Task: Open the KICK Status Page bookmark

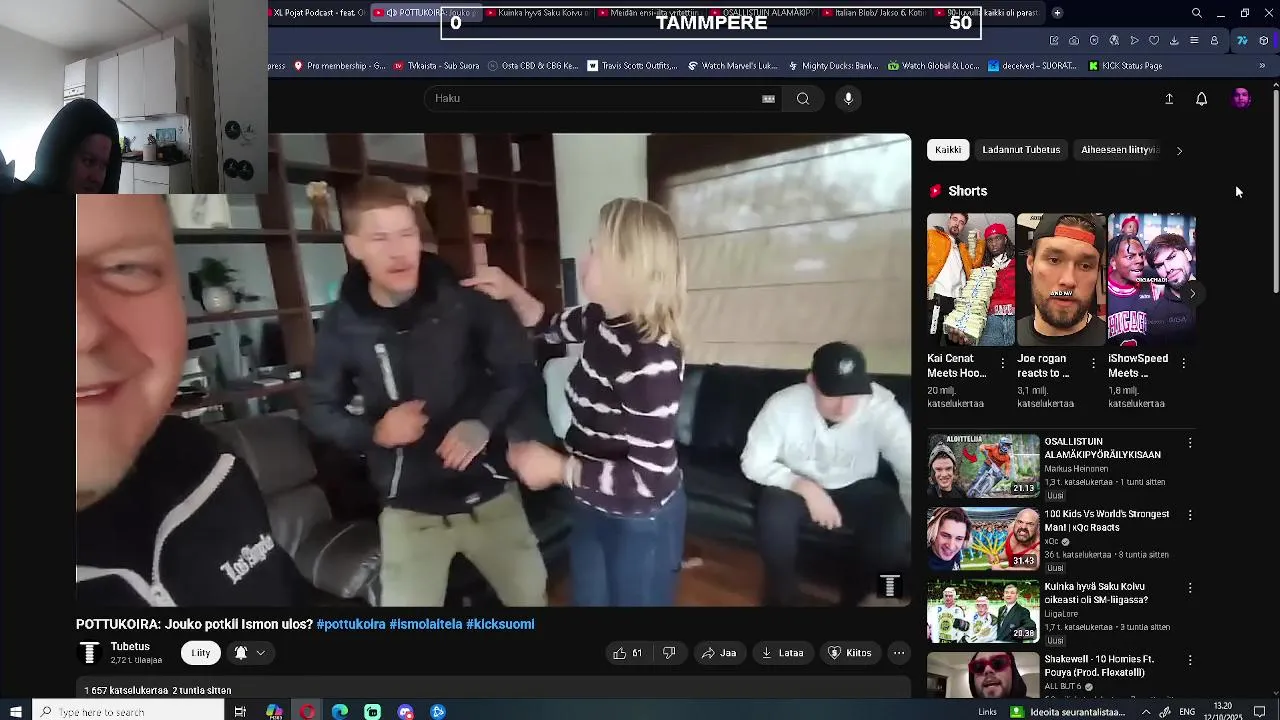Action: (x=1125, y=66)
